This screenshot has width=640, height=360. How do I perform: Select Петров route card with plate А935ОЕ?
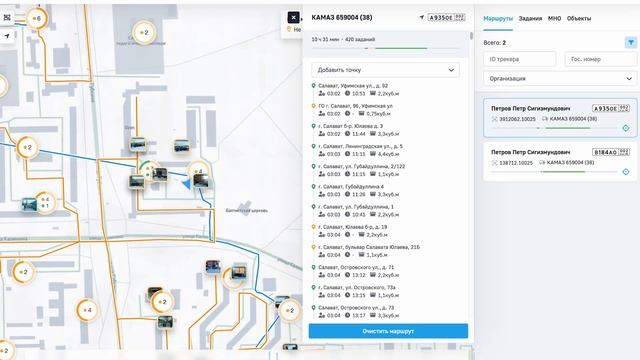coord(560,118)
